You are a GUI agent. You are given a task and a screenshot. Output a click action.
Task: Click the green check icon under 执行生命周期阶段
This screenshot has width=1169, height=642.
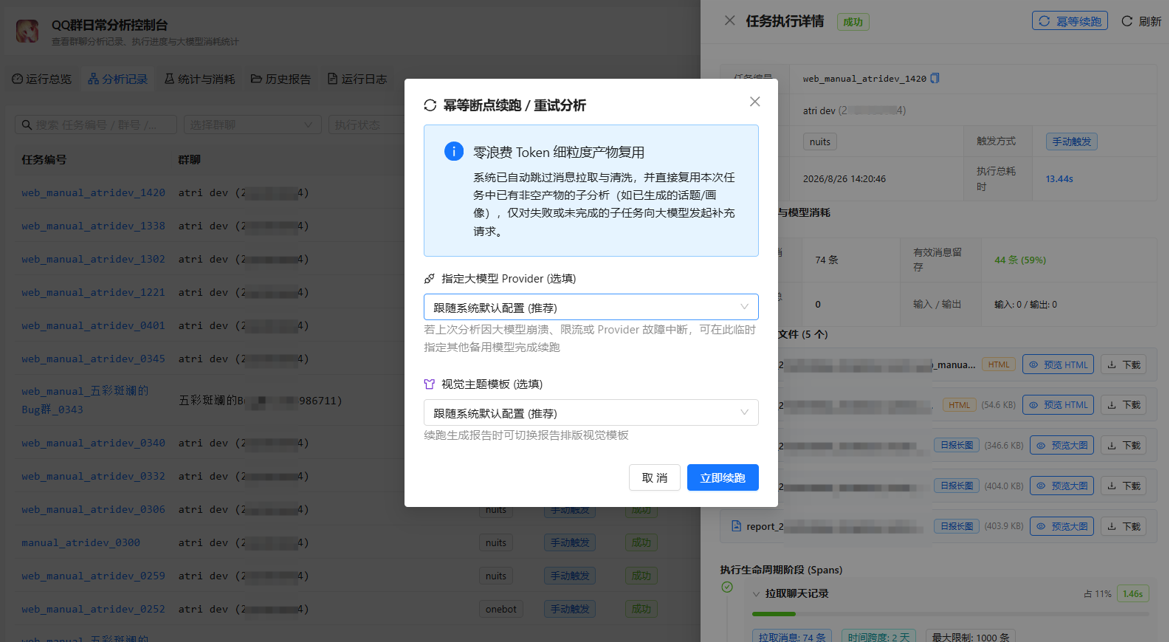tap(727, 588)
